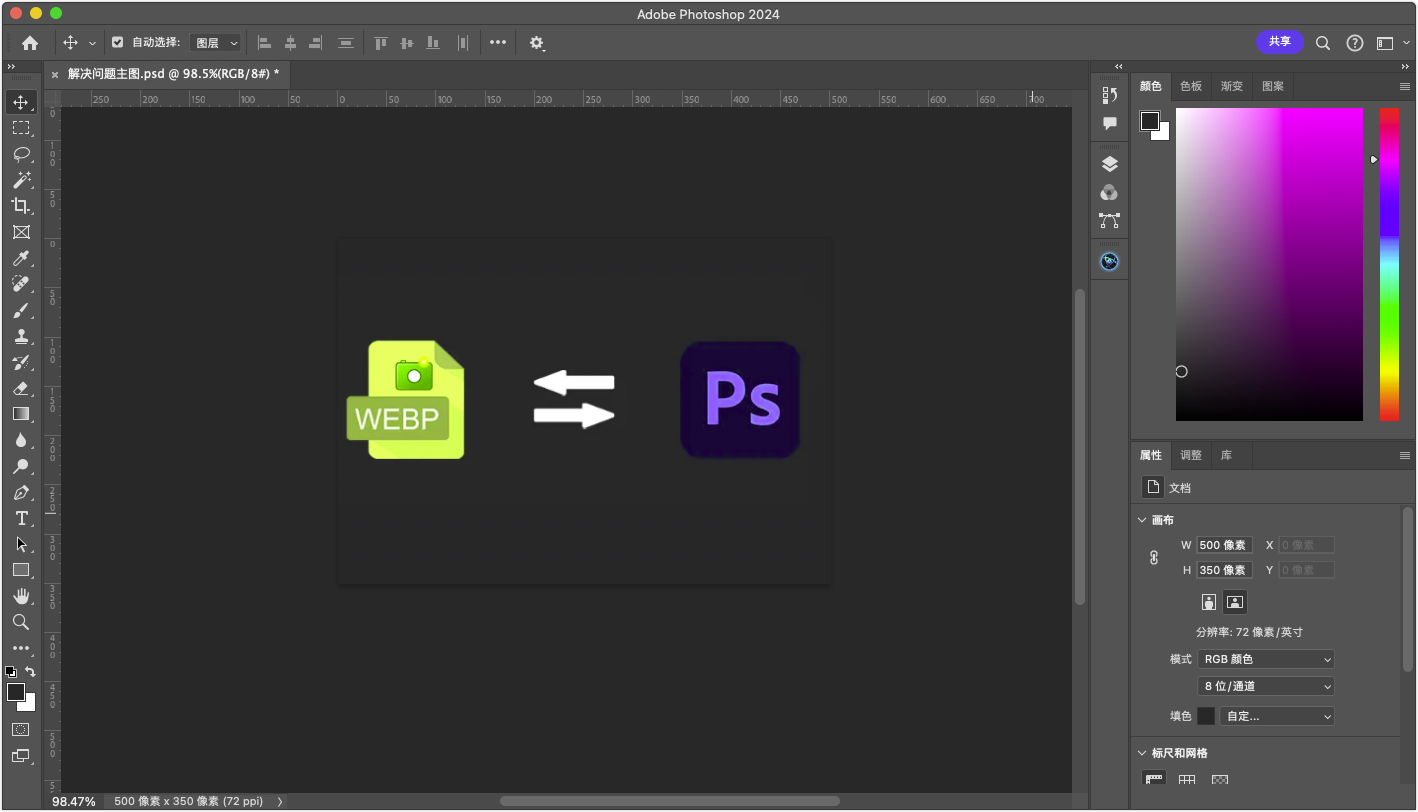Image resolution: width=1418 pixels, height=812 pixels.
Task: Collapse the 标尺和网格 section
Action: (1143, 753)
